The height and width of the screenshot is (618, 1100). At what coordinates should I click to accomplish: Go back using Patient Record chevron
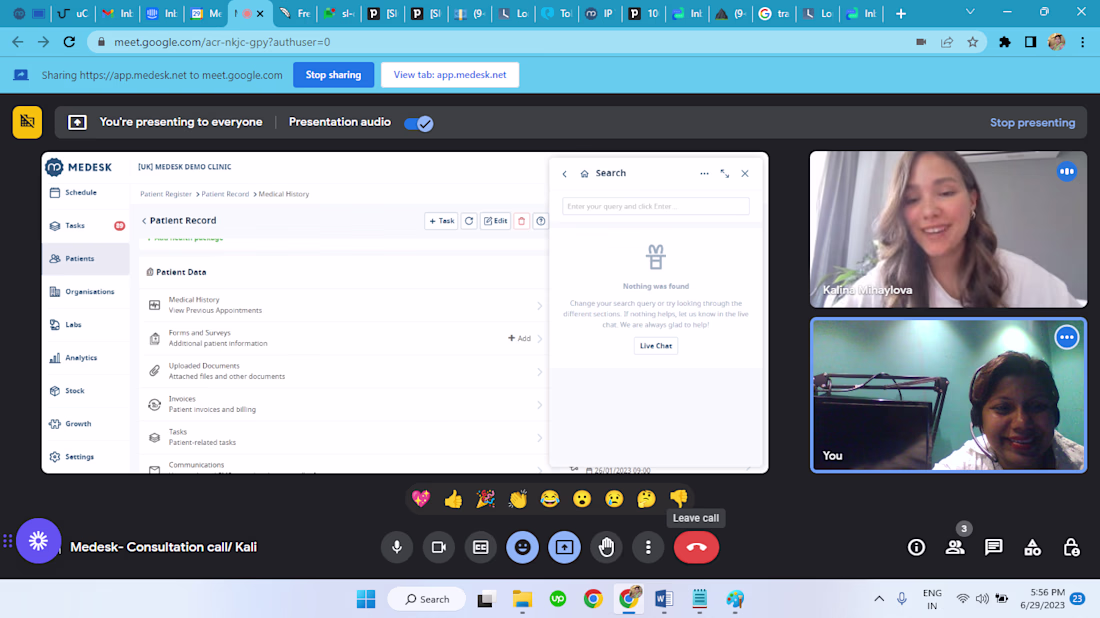click(x=145, y=221)
